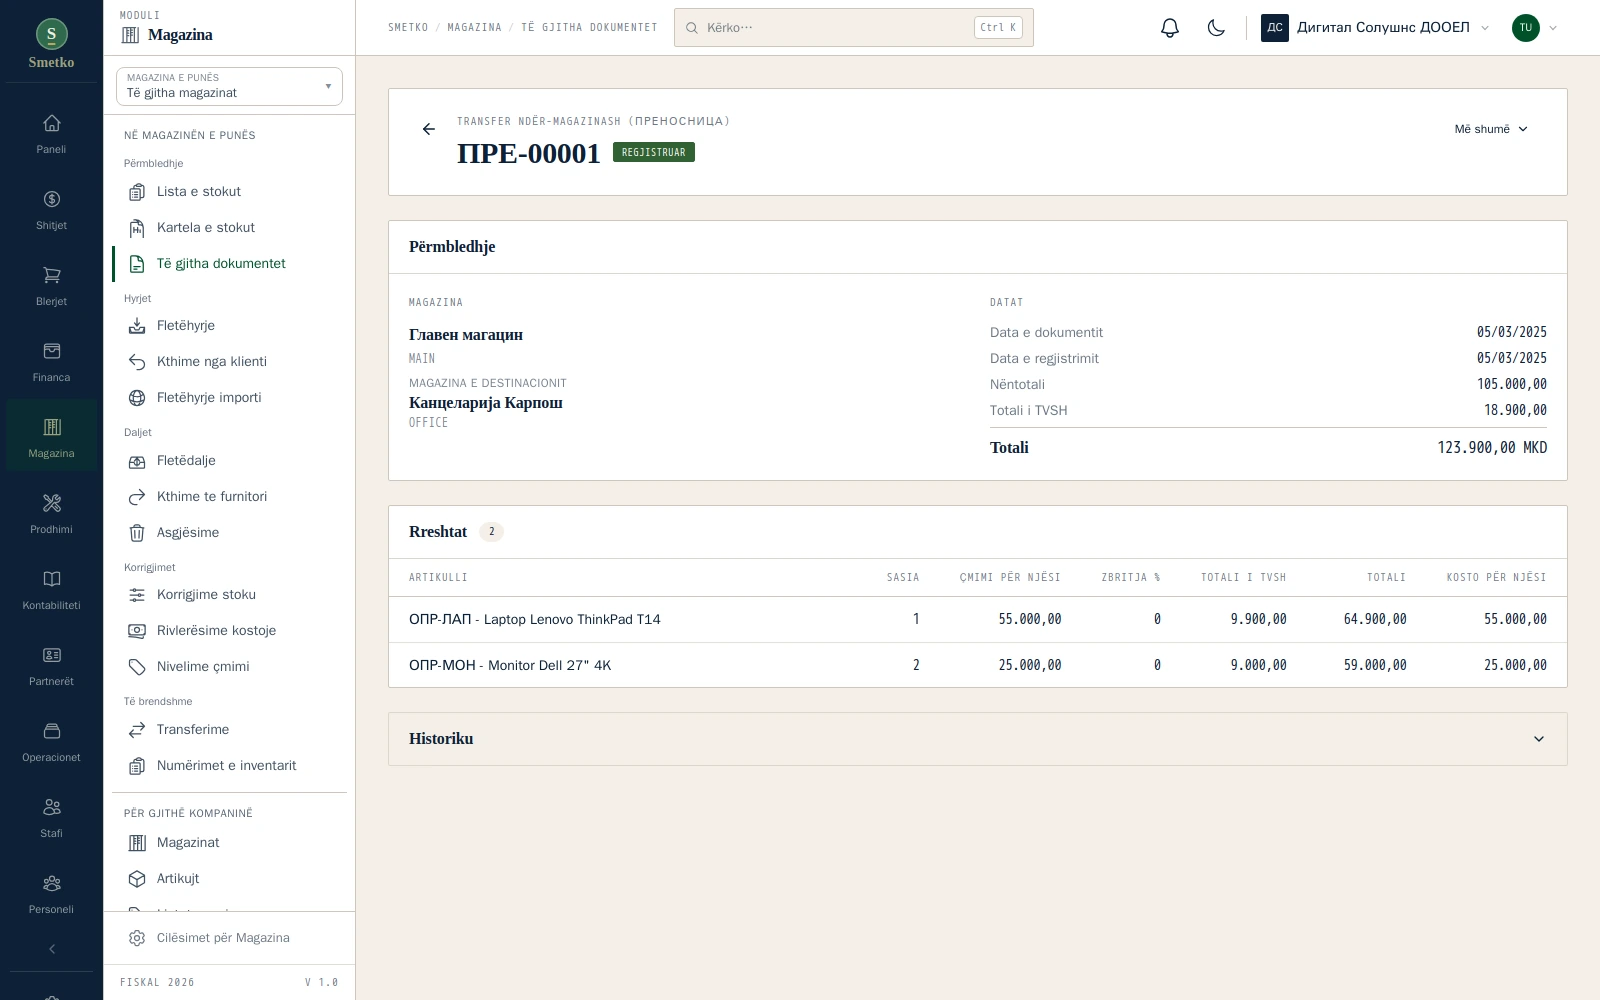Screen dimensions: 1600x1000
Task: Open the Më shumë dropdown
Action: click(x=1491, y=129)
